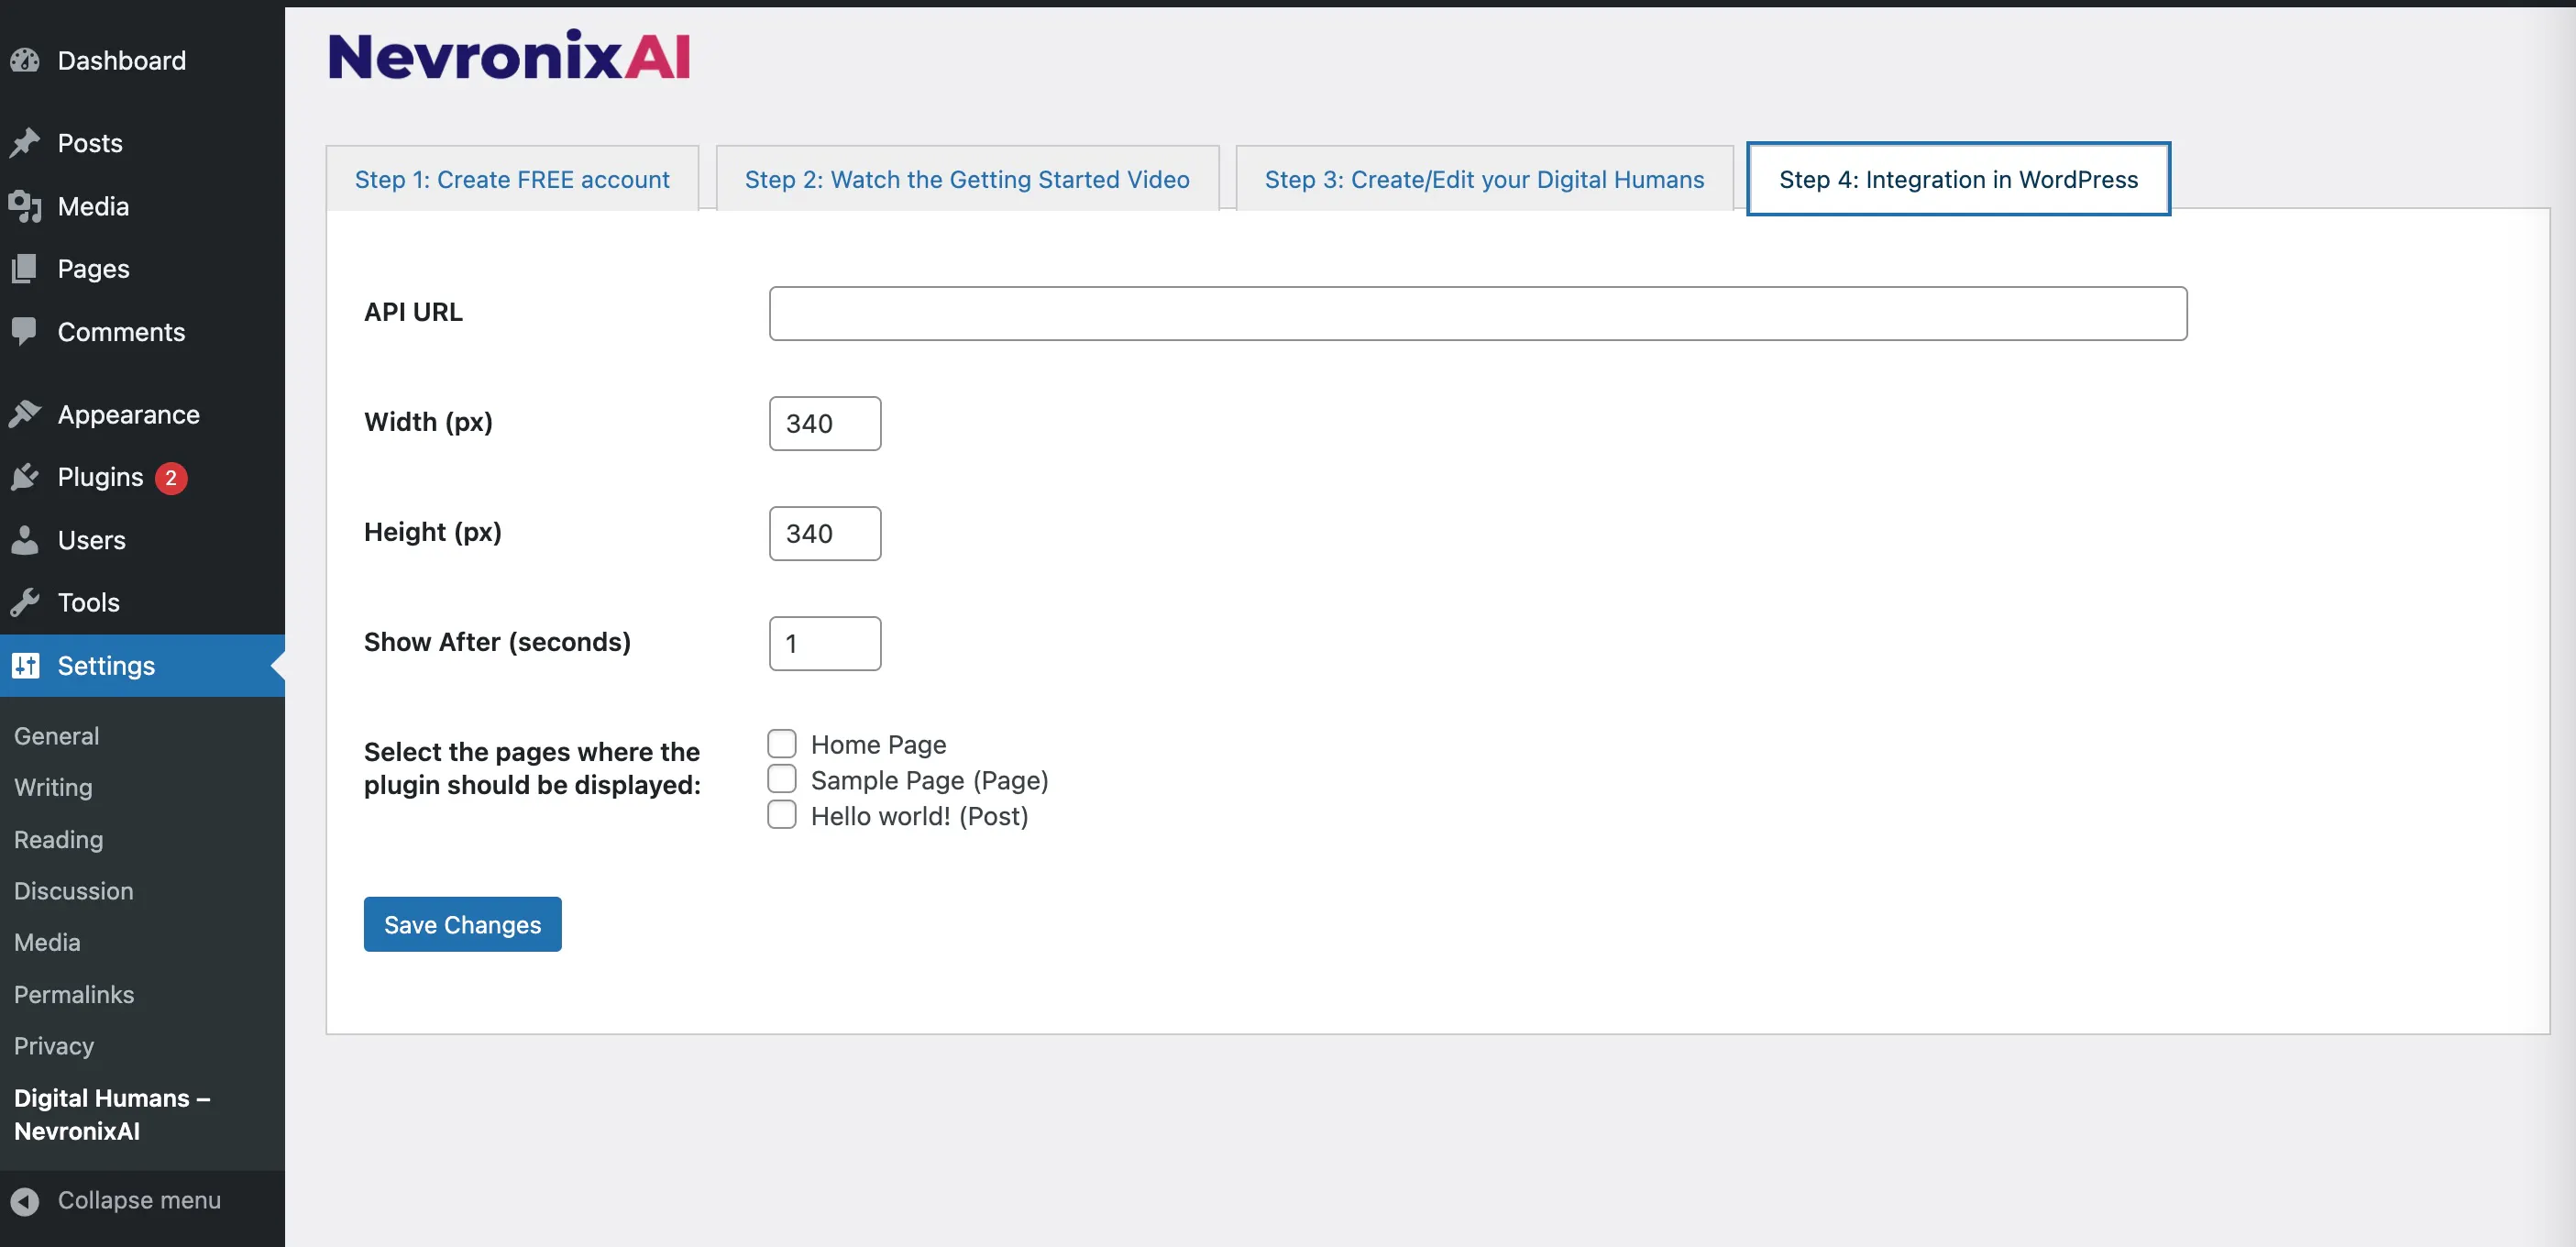Open Permalinks settings submenu link
This screenshot has height=1247, width=2576.
74,994
